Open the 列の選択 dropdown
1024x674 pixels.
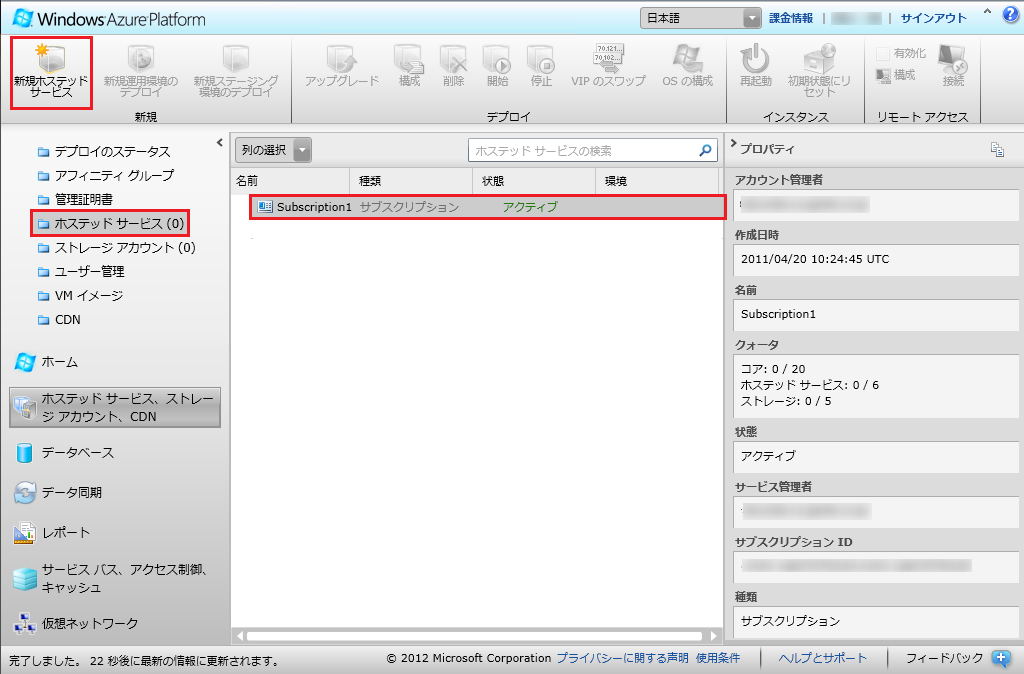(273, 150)
